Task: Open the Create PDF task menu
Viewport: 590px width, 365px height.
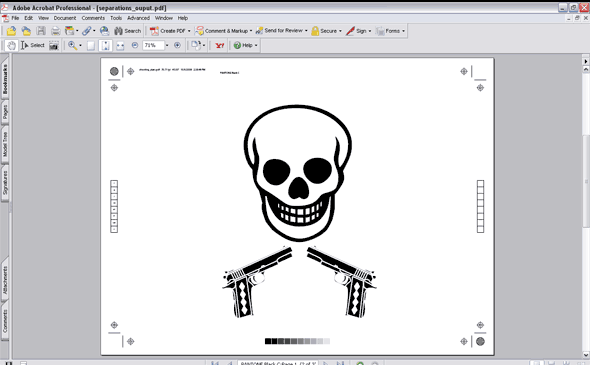Action: [x=170, y=31]
